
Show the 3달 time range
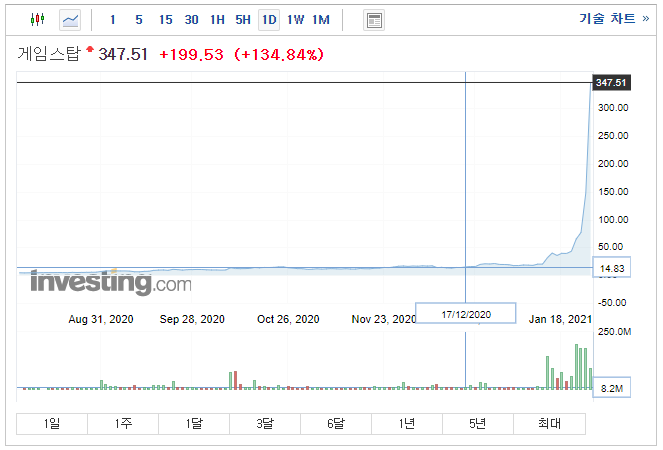pos(265,423)
